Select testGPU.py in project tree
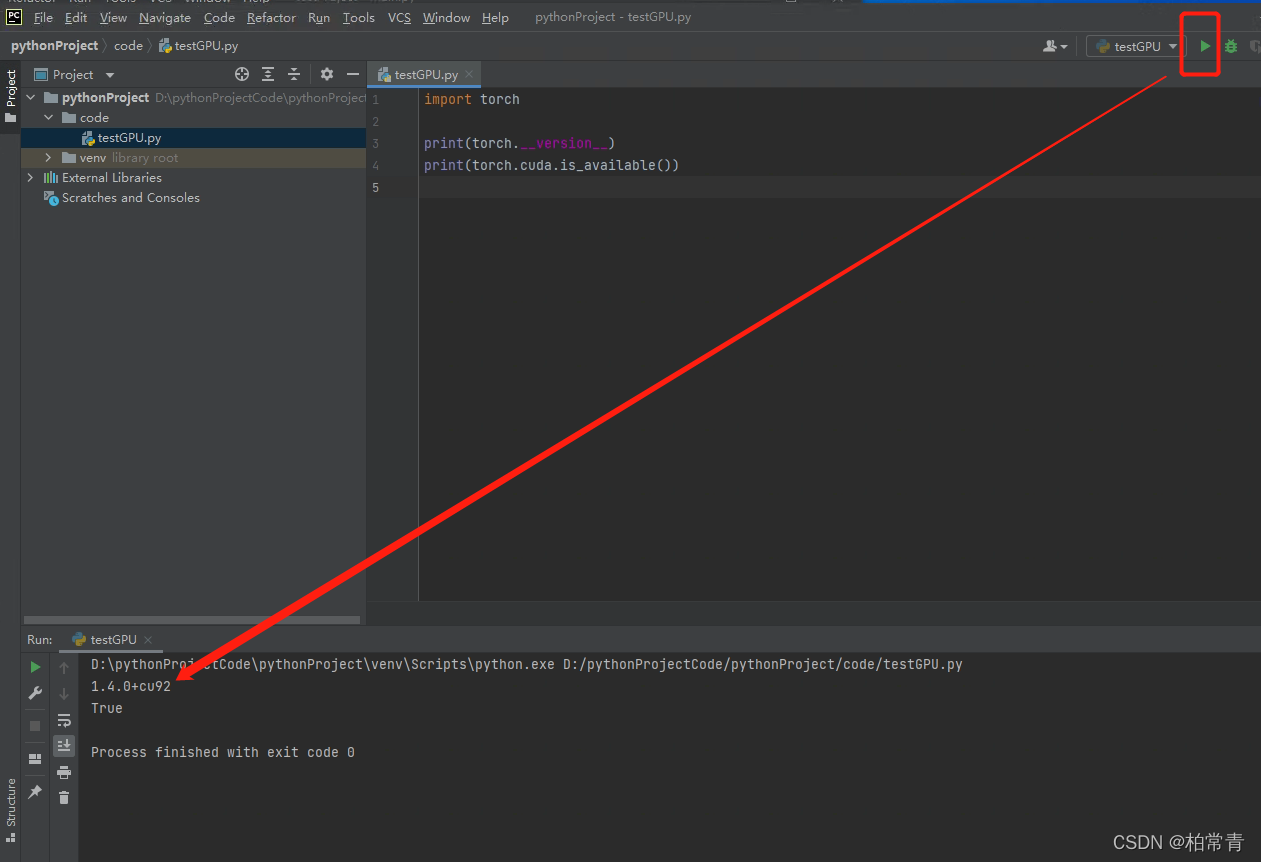This screenshot has width=1261, height=862. (x=129, y=138)
